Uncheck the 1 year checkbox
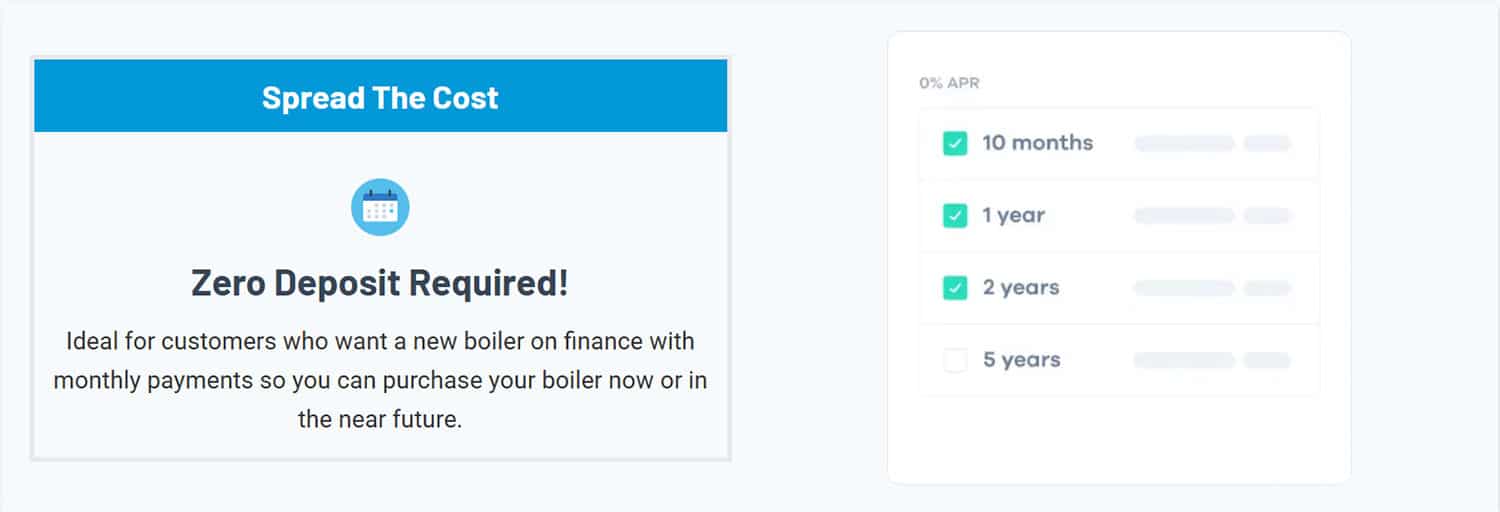This screenshot has height=512, width=1500. [955, 215]
